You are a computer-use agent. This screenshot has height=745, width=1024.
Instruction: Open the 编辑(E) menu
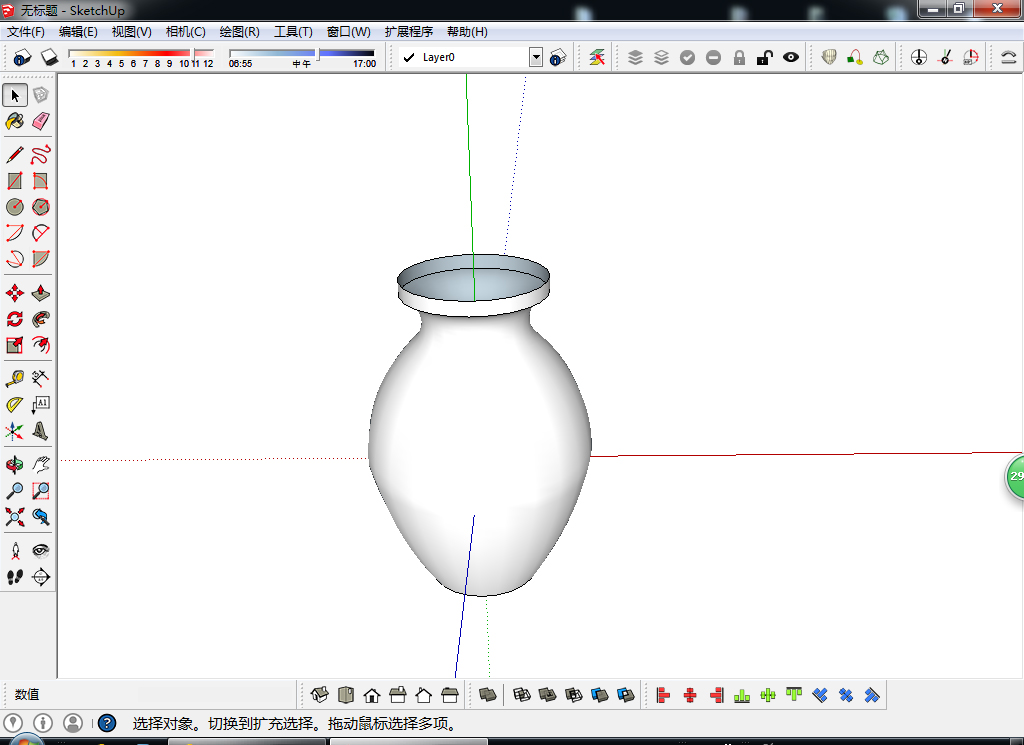point(78,32)
